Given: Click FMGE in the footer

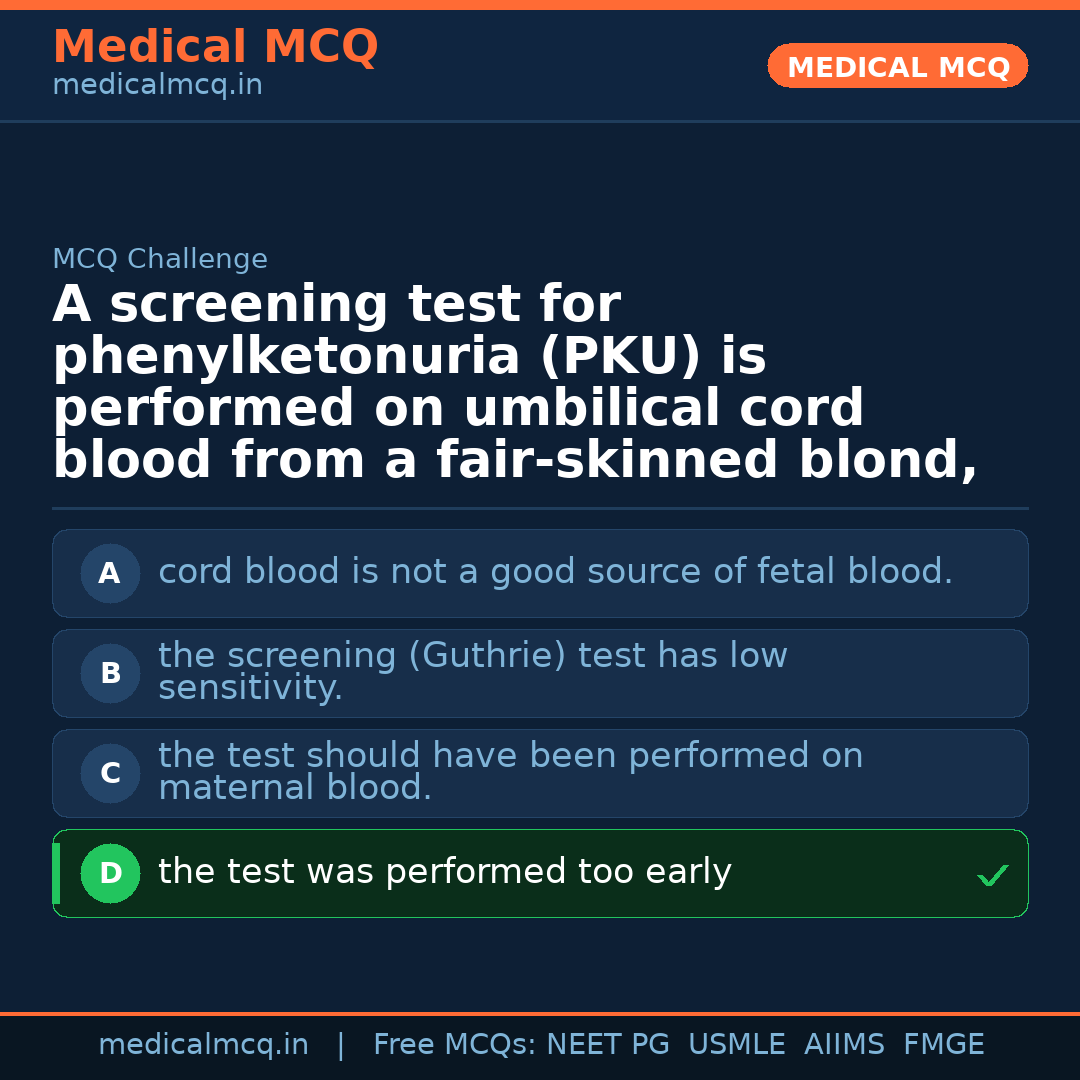Looking at the screenshot, I should point(944,1045).
